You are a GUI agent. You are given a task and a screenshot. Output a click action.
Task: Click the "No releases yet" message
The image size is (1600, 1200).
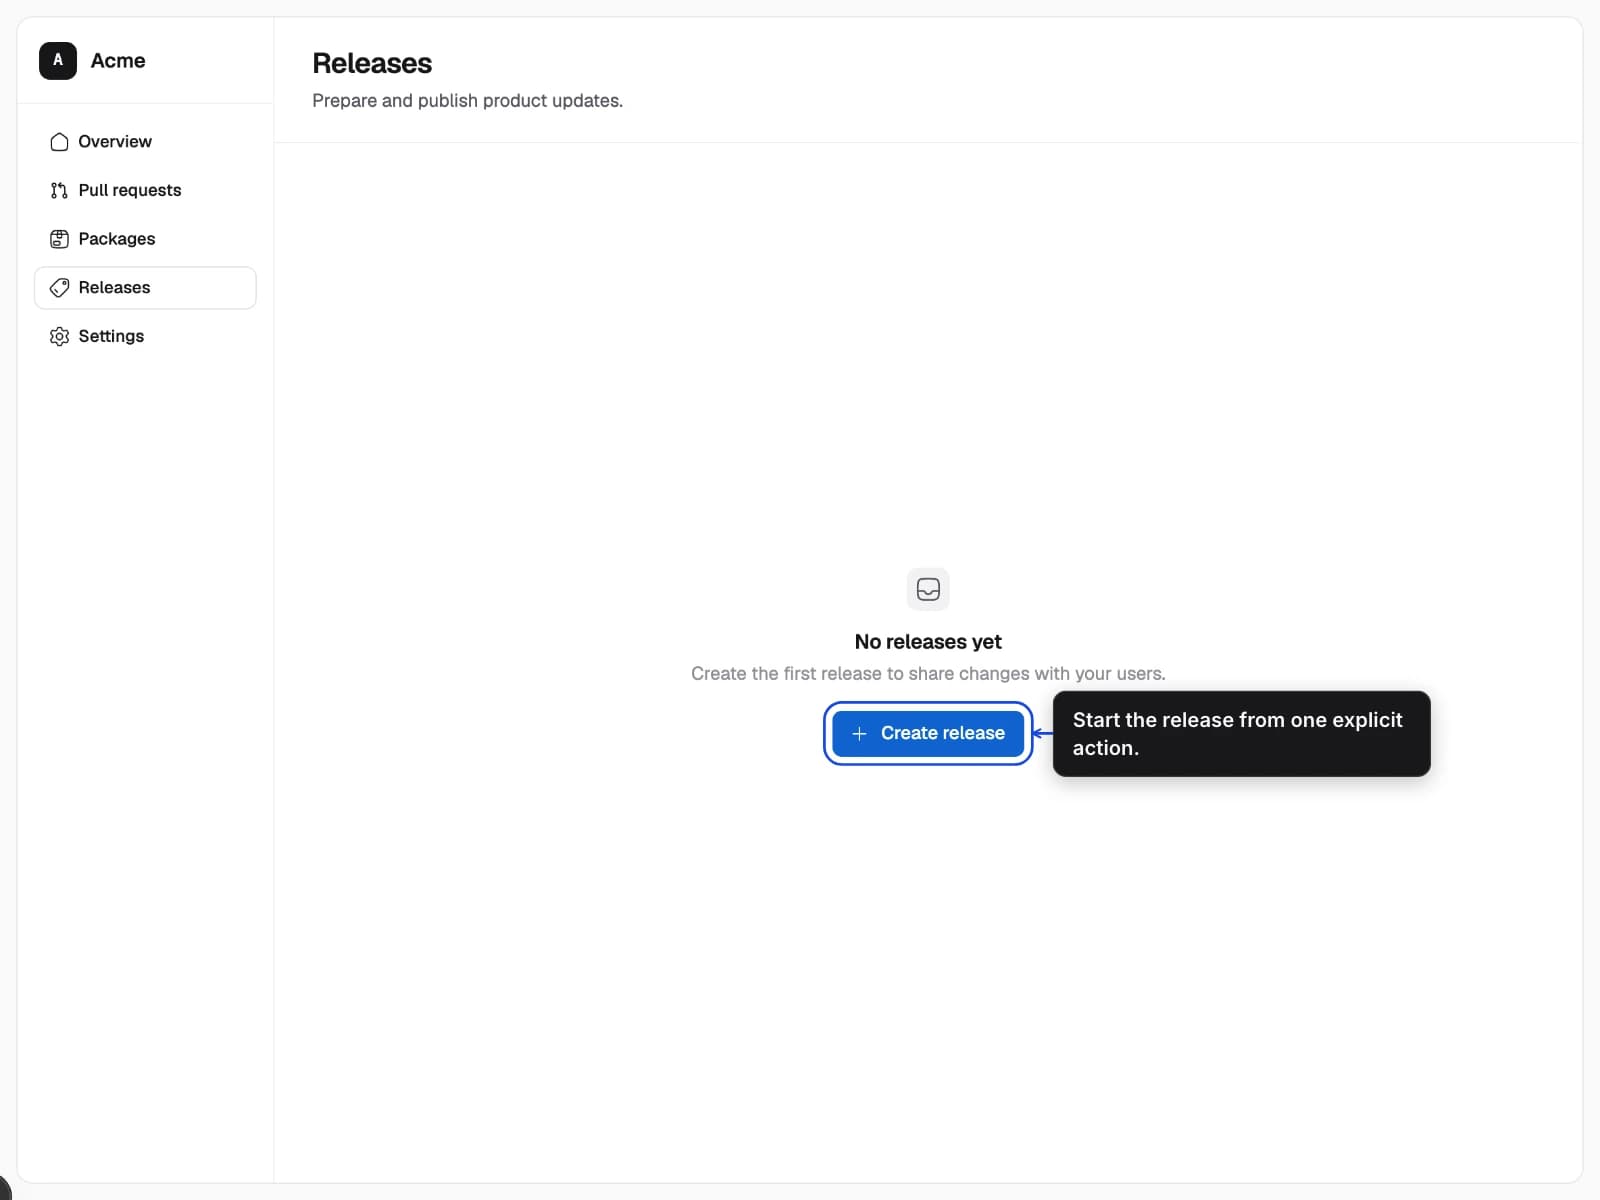click(928, 642)
